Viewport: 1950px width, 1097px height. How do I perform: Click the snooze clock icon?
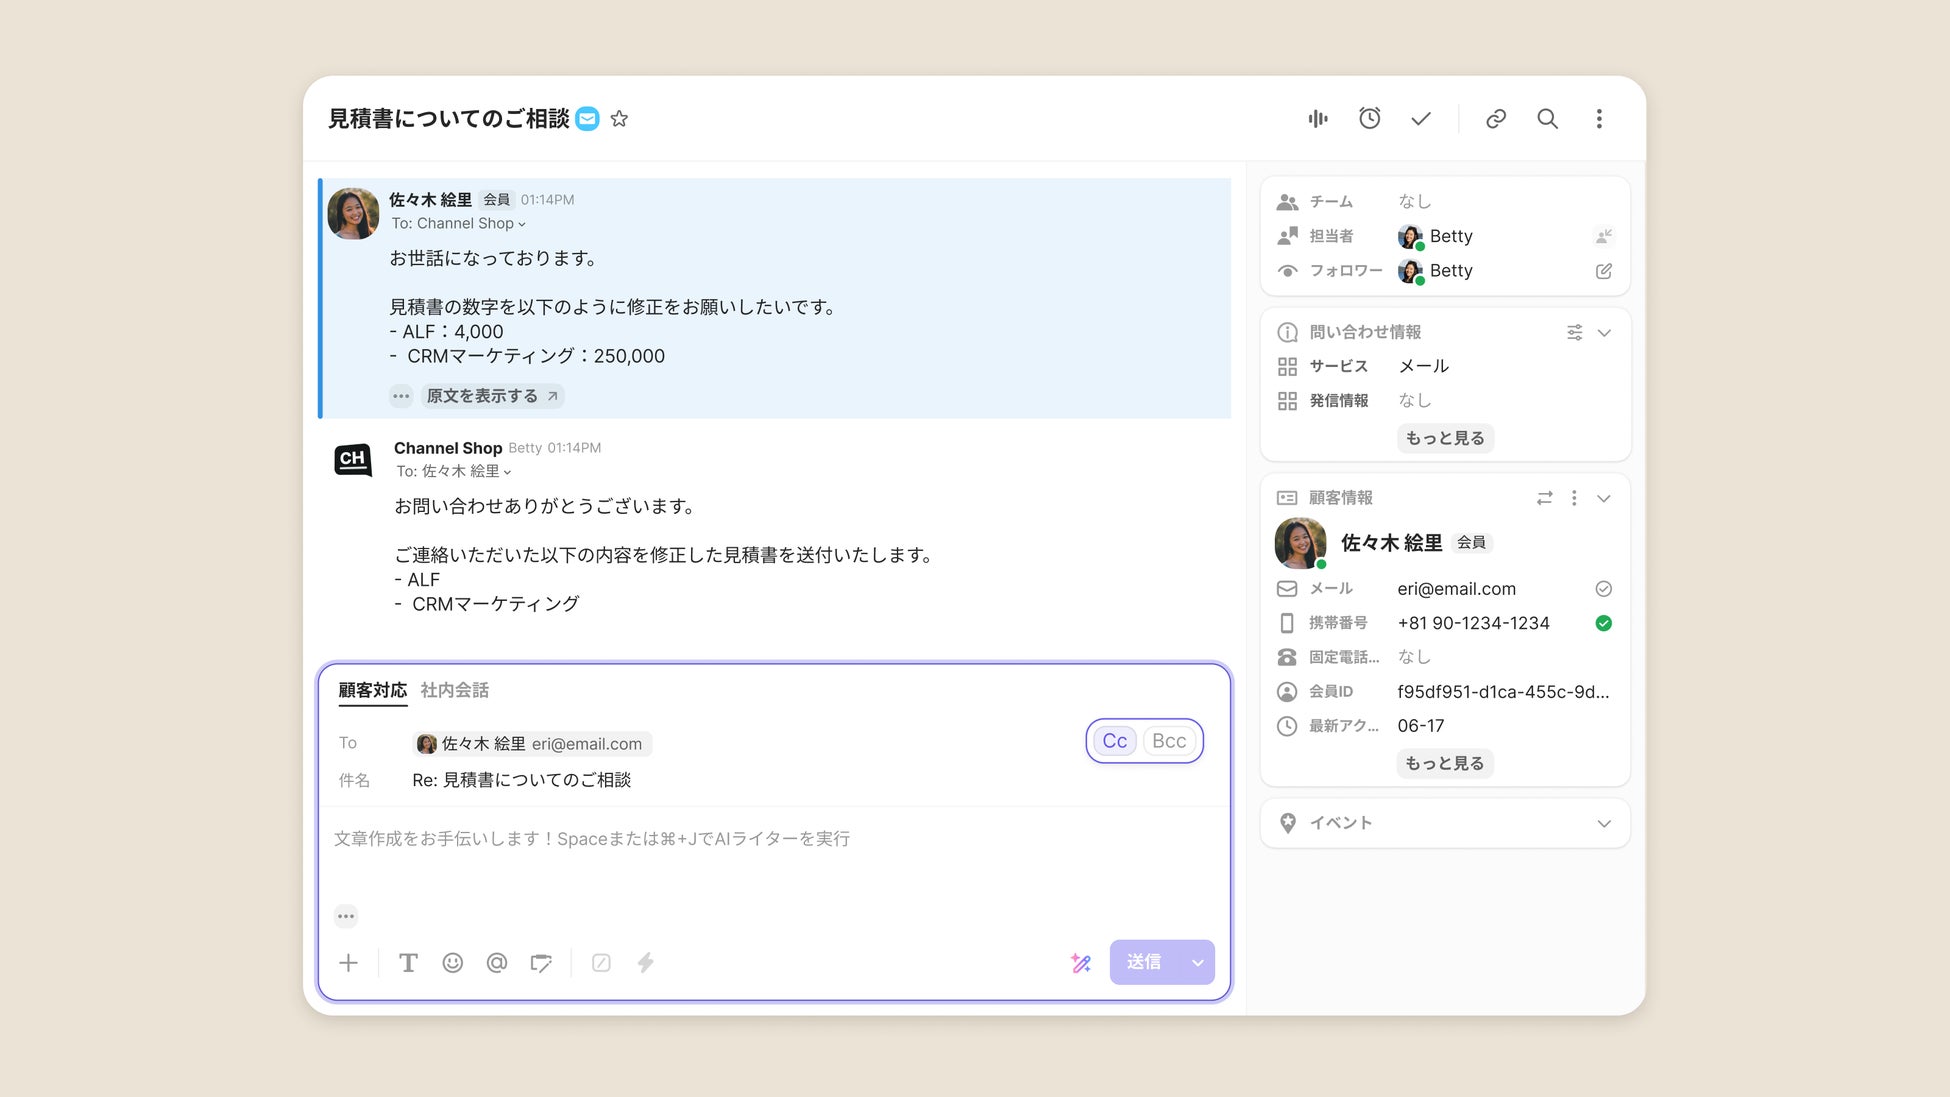tap(1369, 119)
